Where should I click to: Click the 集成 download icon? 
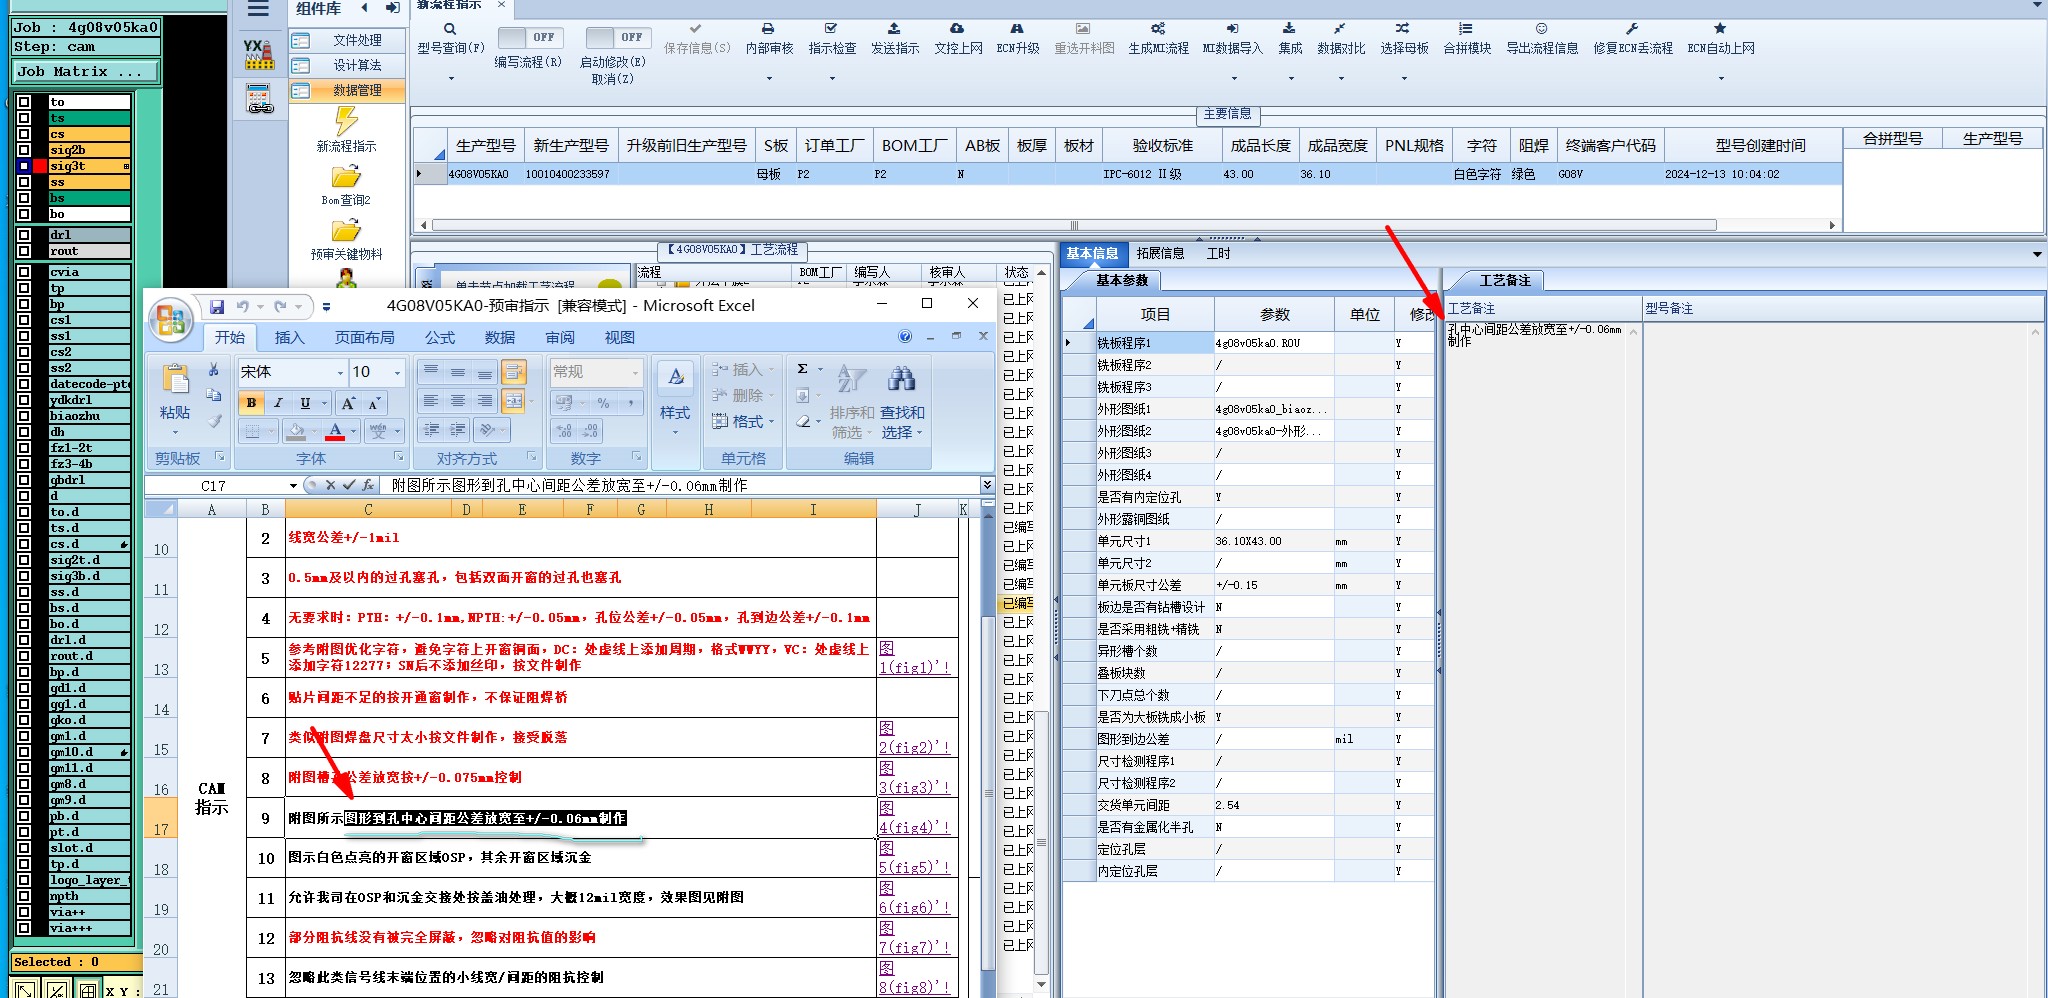[x=1290, y=29]
